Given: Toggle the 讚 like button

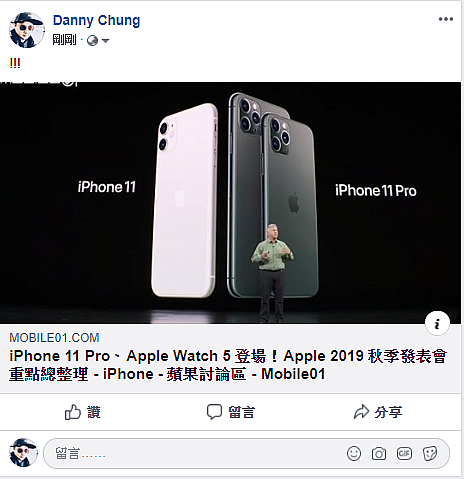Looking at the screenshot, I should click(x=83, y=412).
